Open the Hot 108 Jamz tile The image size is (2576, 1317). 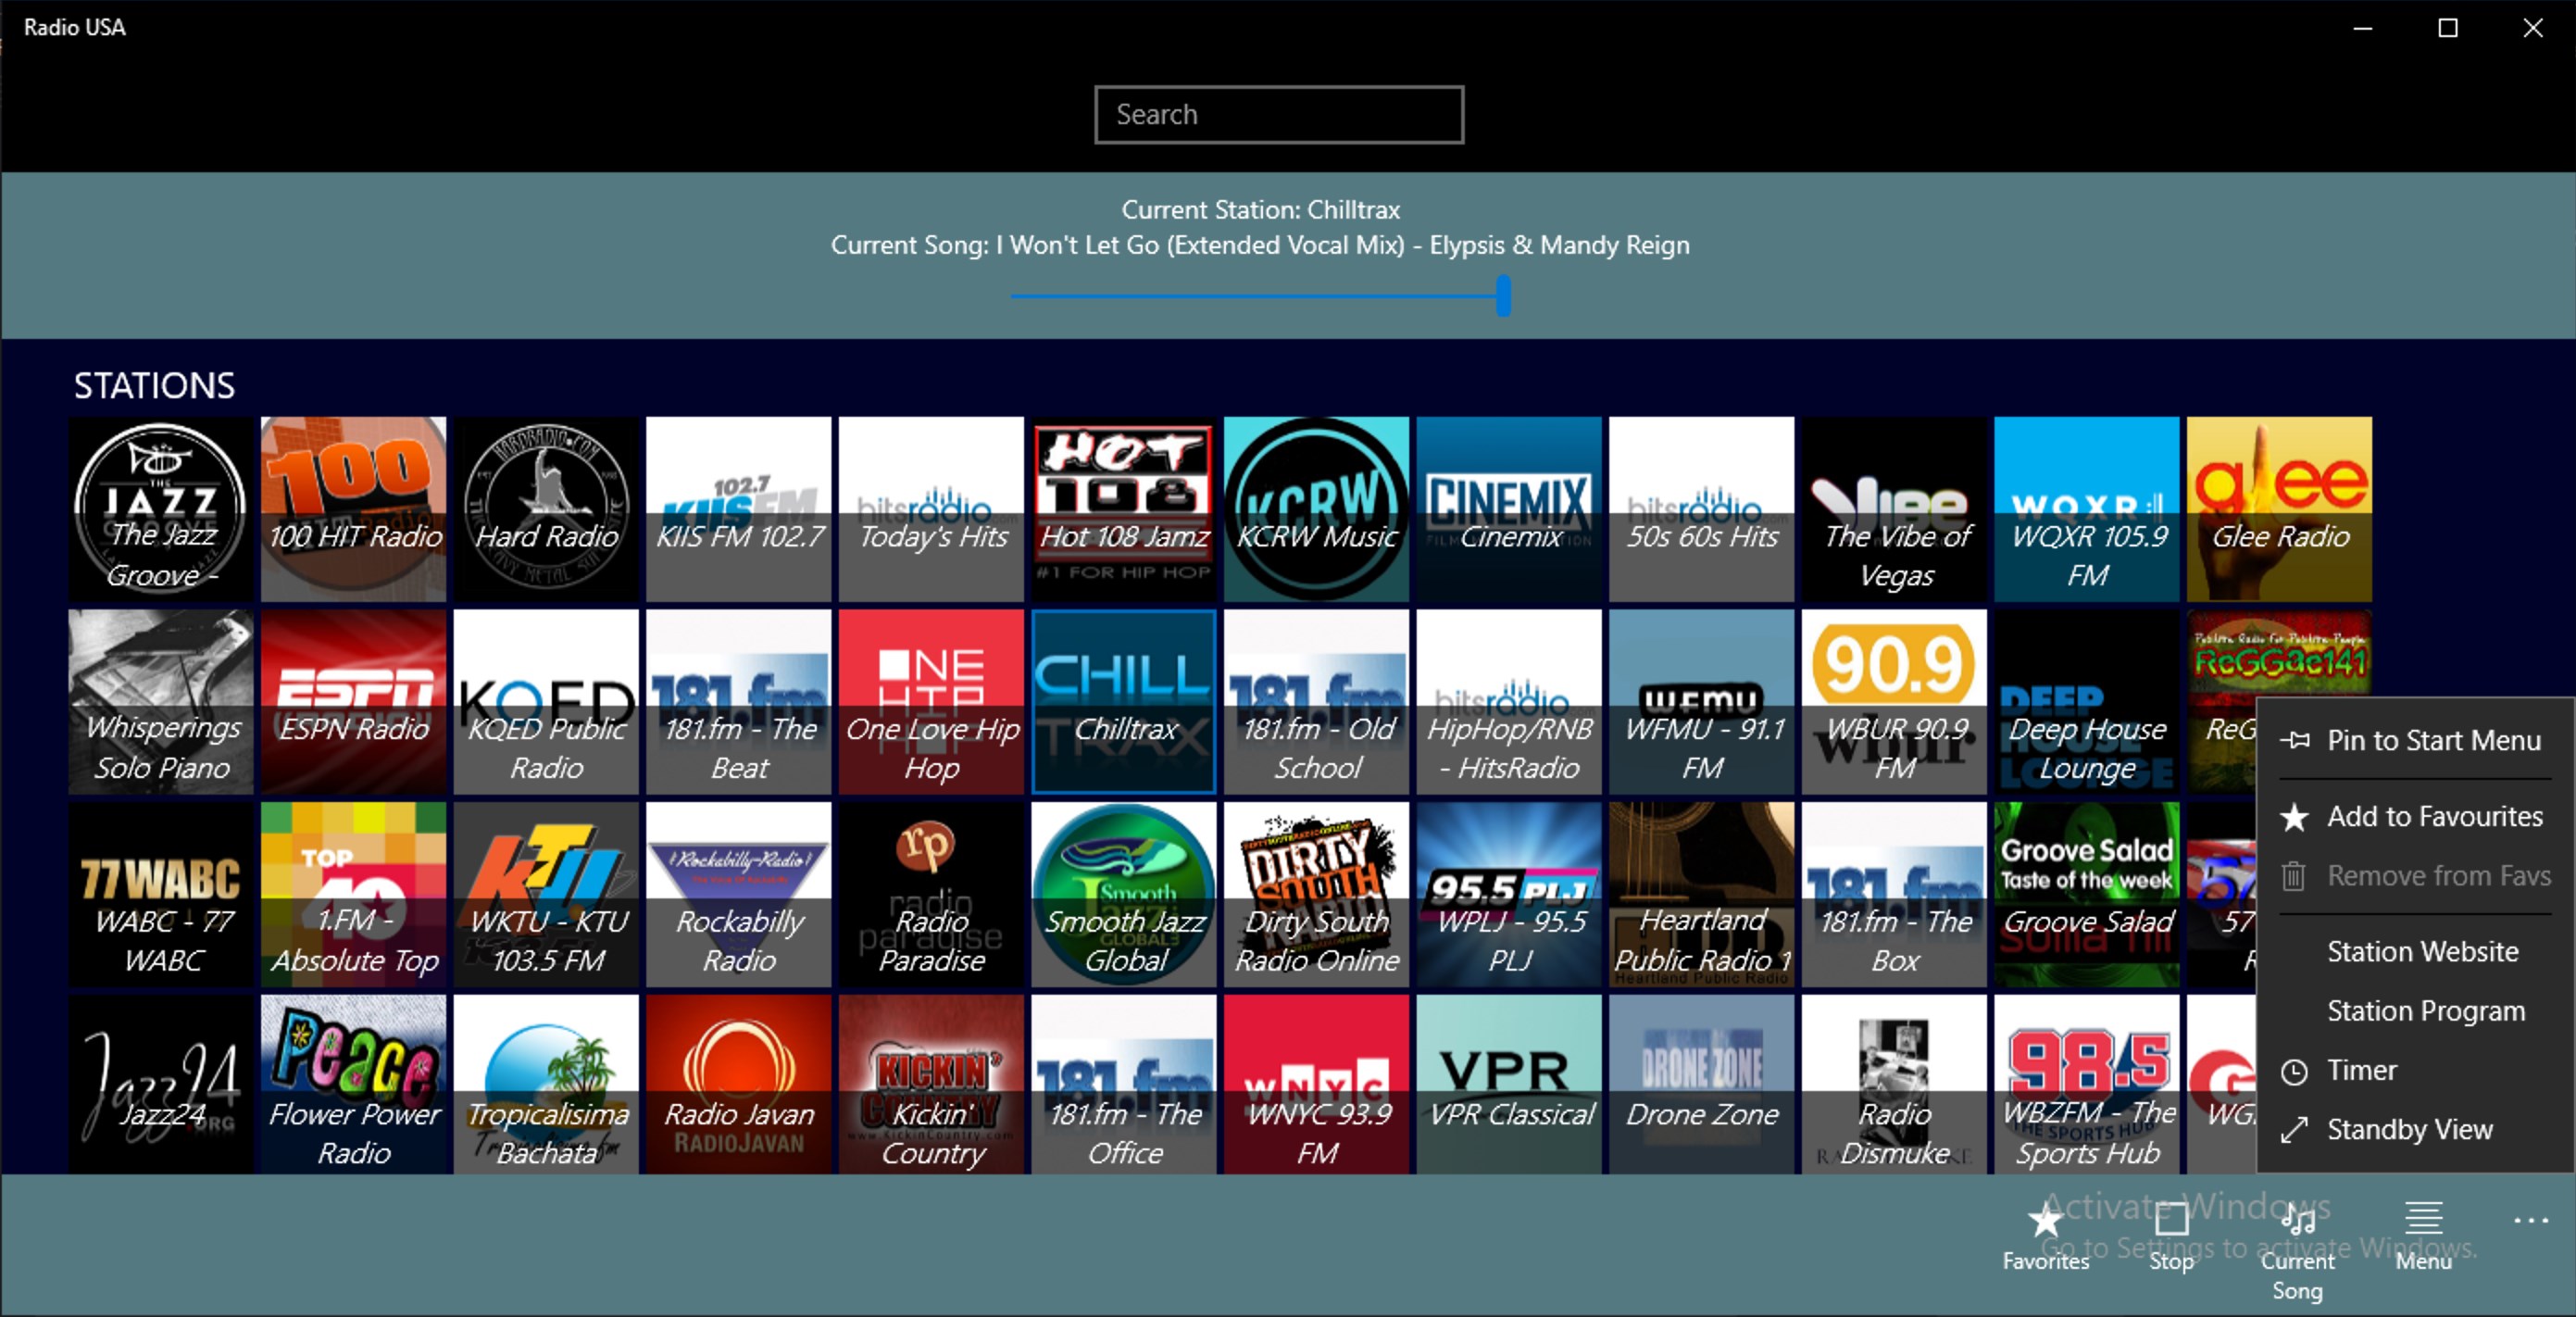pyautogui.click(x=1124, y=509)
